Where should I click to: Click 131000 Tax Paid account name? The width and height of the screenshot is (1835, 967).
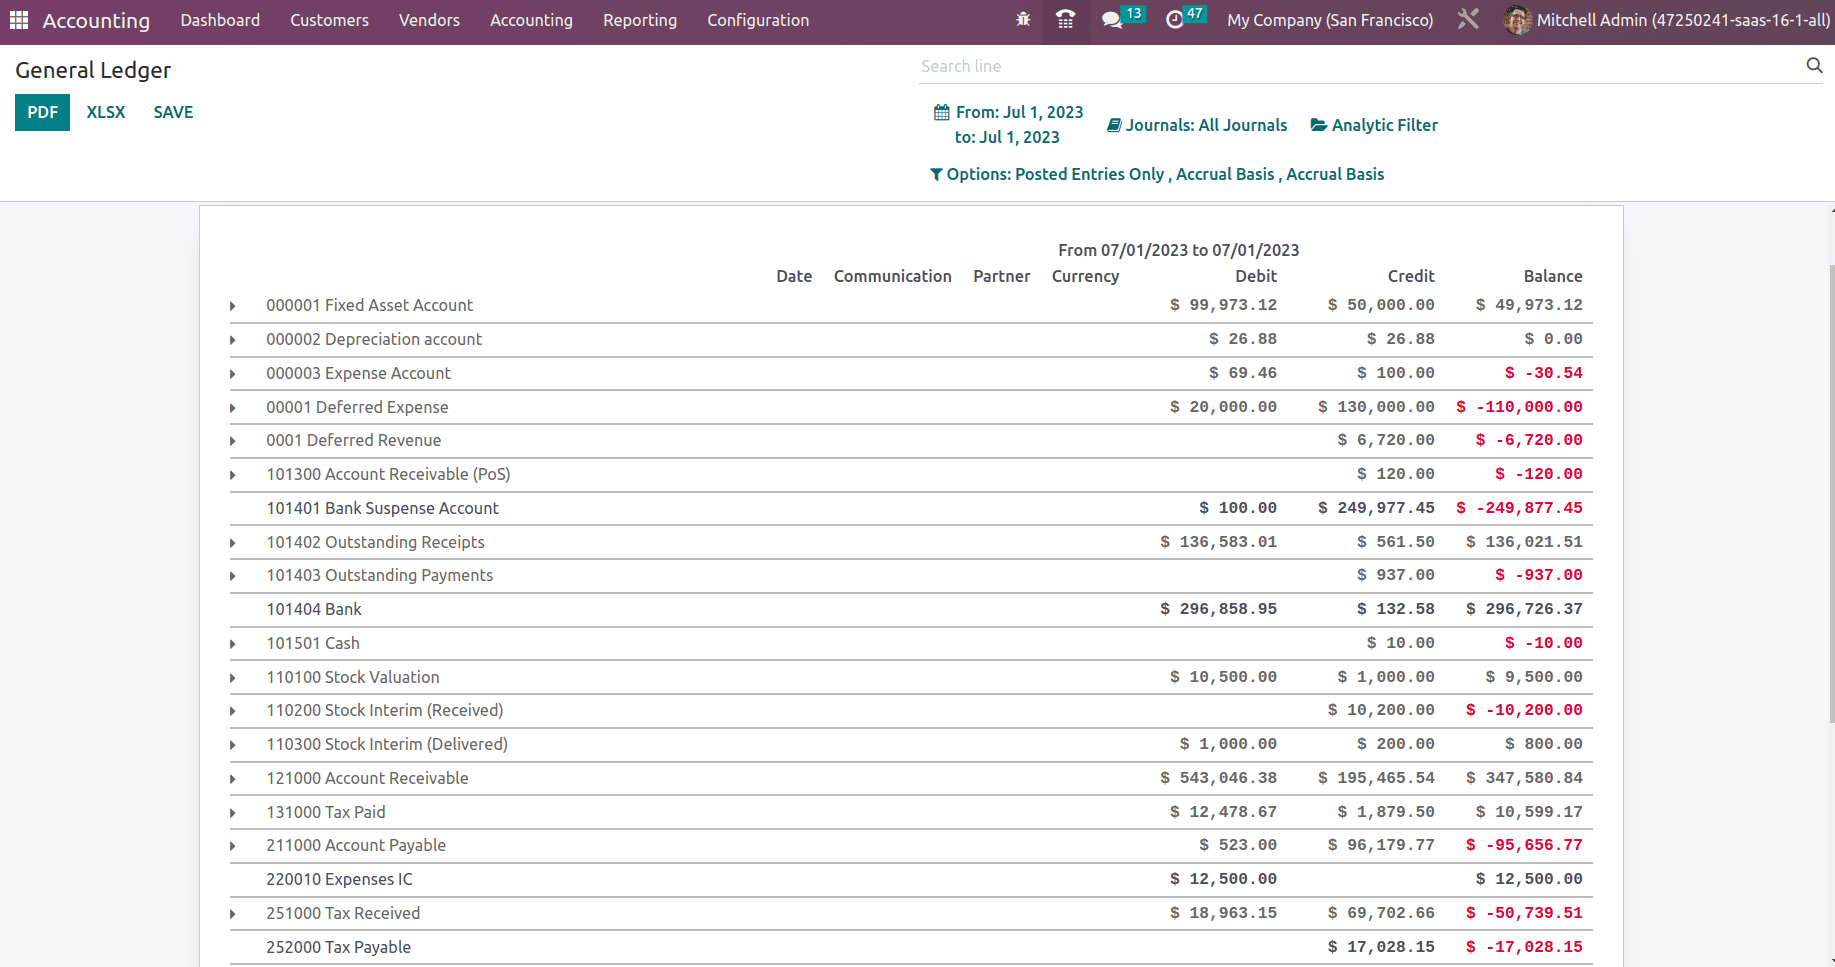pos(326,812)
